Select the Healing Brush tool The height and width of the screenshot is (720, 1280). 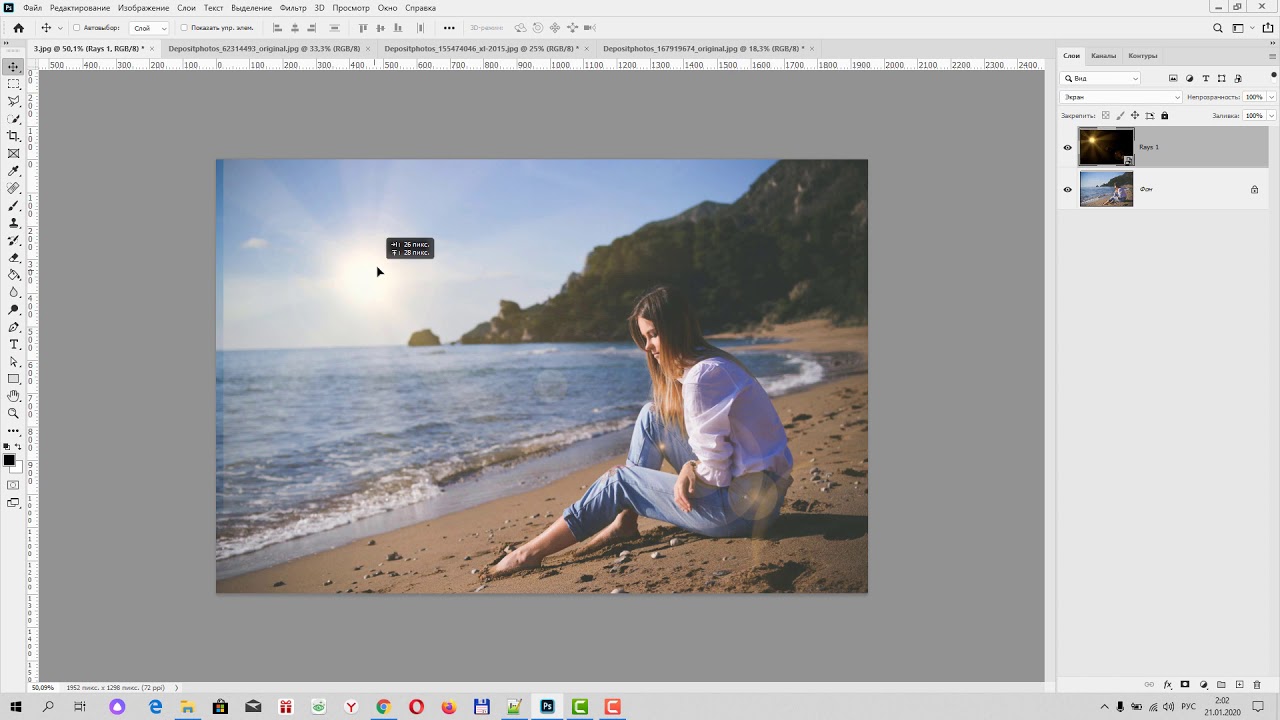[13, 188]
